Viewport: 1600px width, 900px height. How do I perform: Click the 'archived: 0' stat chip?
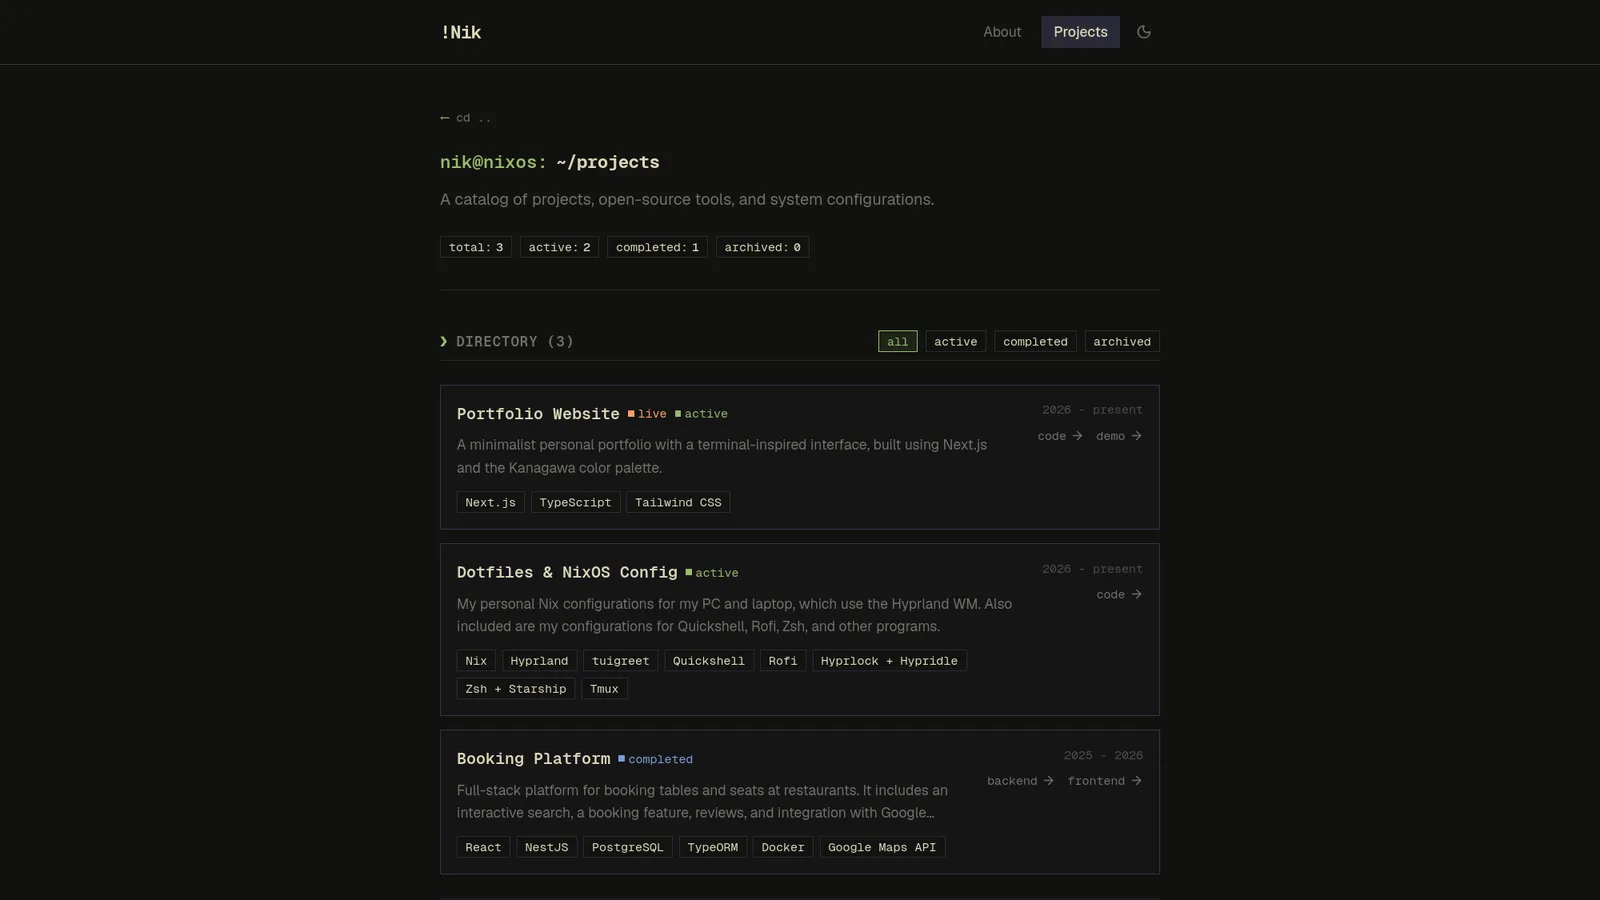coord(762,247)
